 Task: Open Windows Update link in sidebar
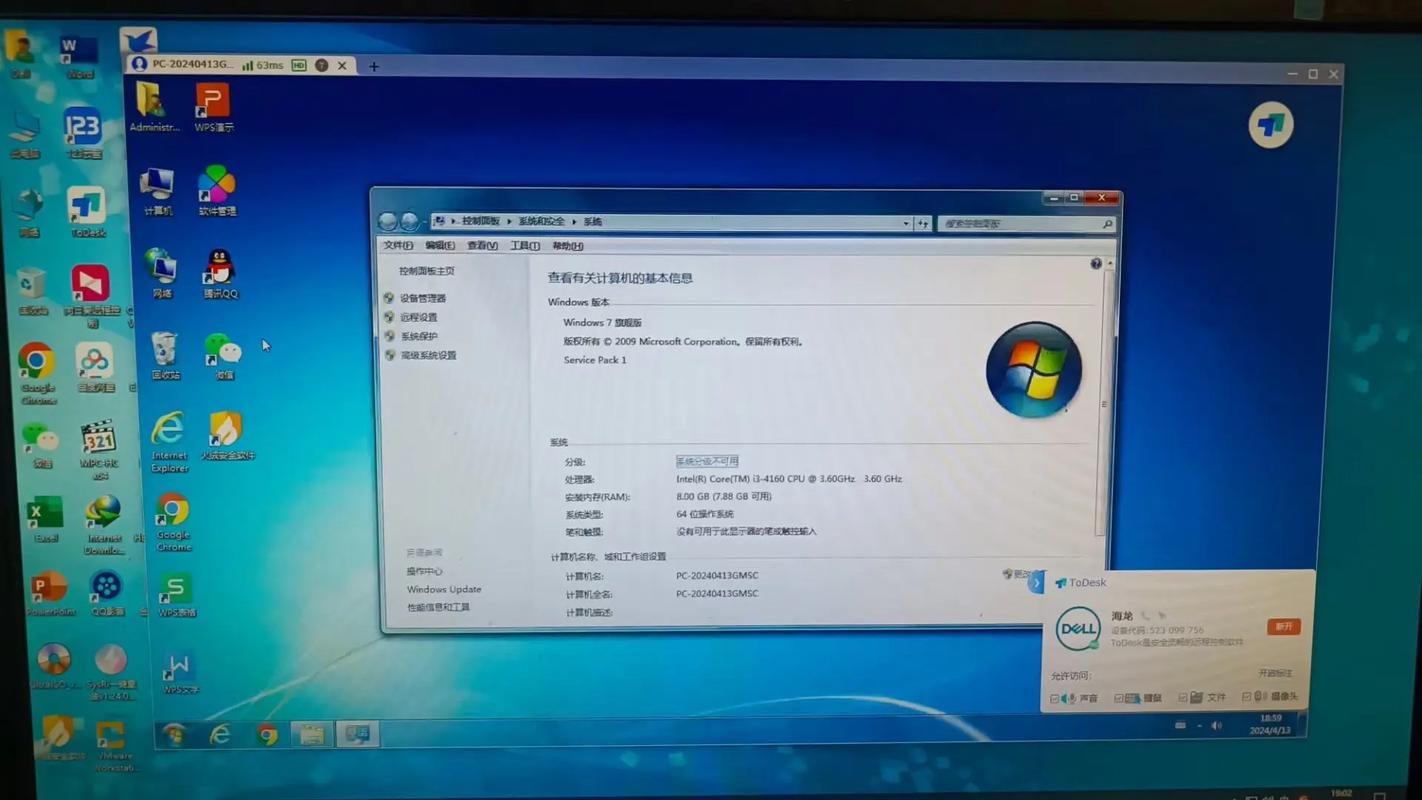pos(444,589)
